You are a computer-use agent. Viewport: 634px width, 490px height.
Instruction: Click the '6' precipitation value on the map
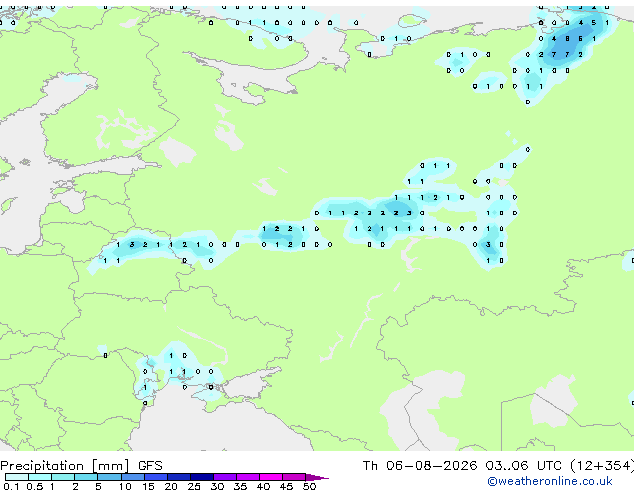[x=581, y=39]
